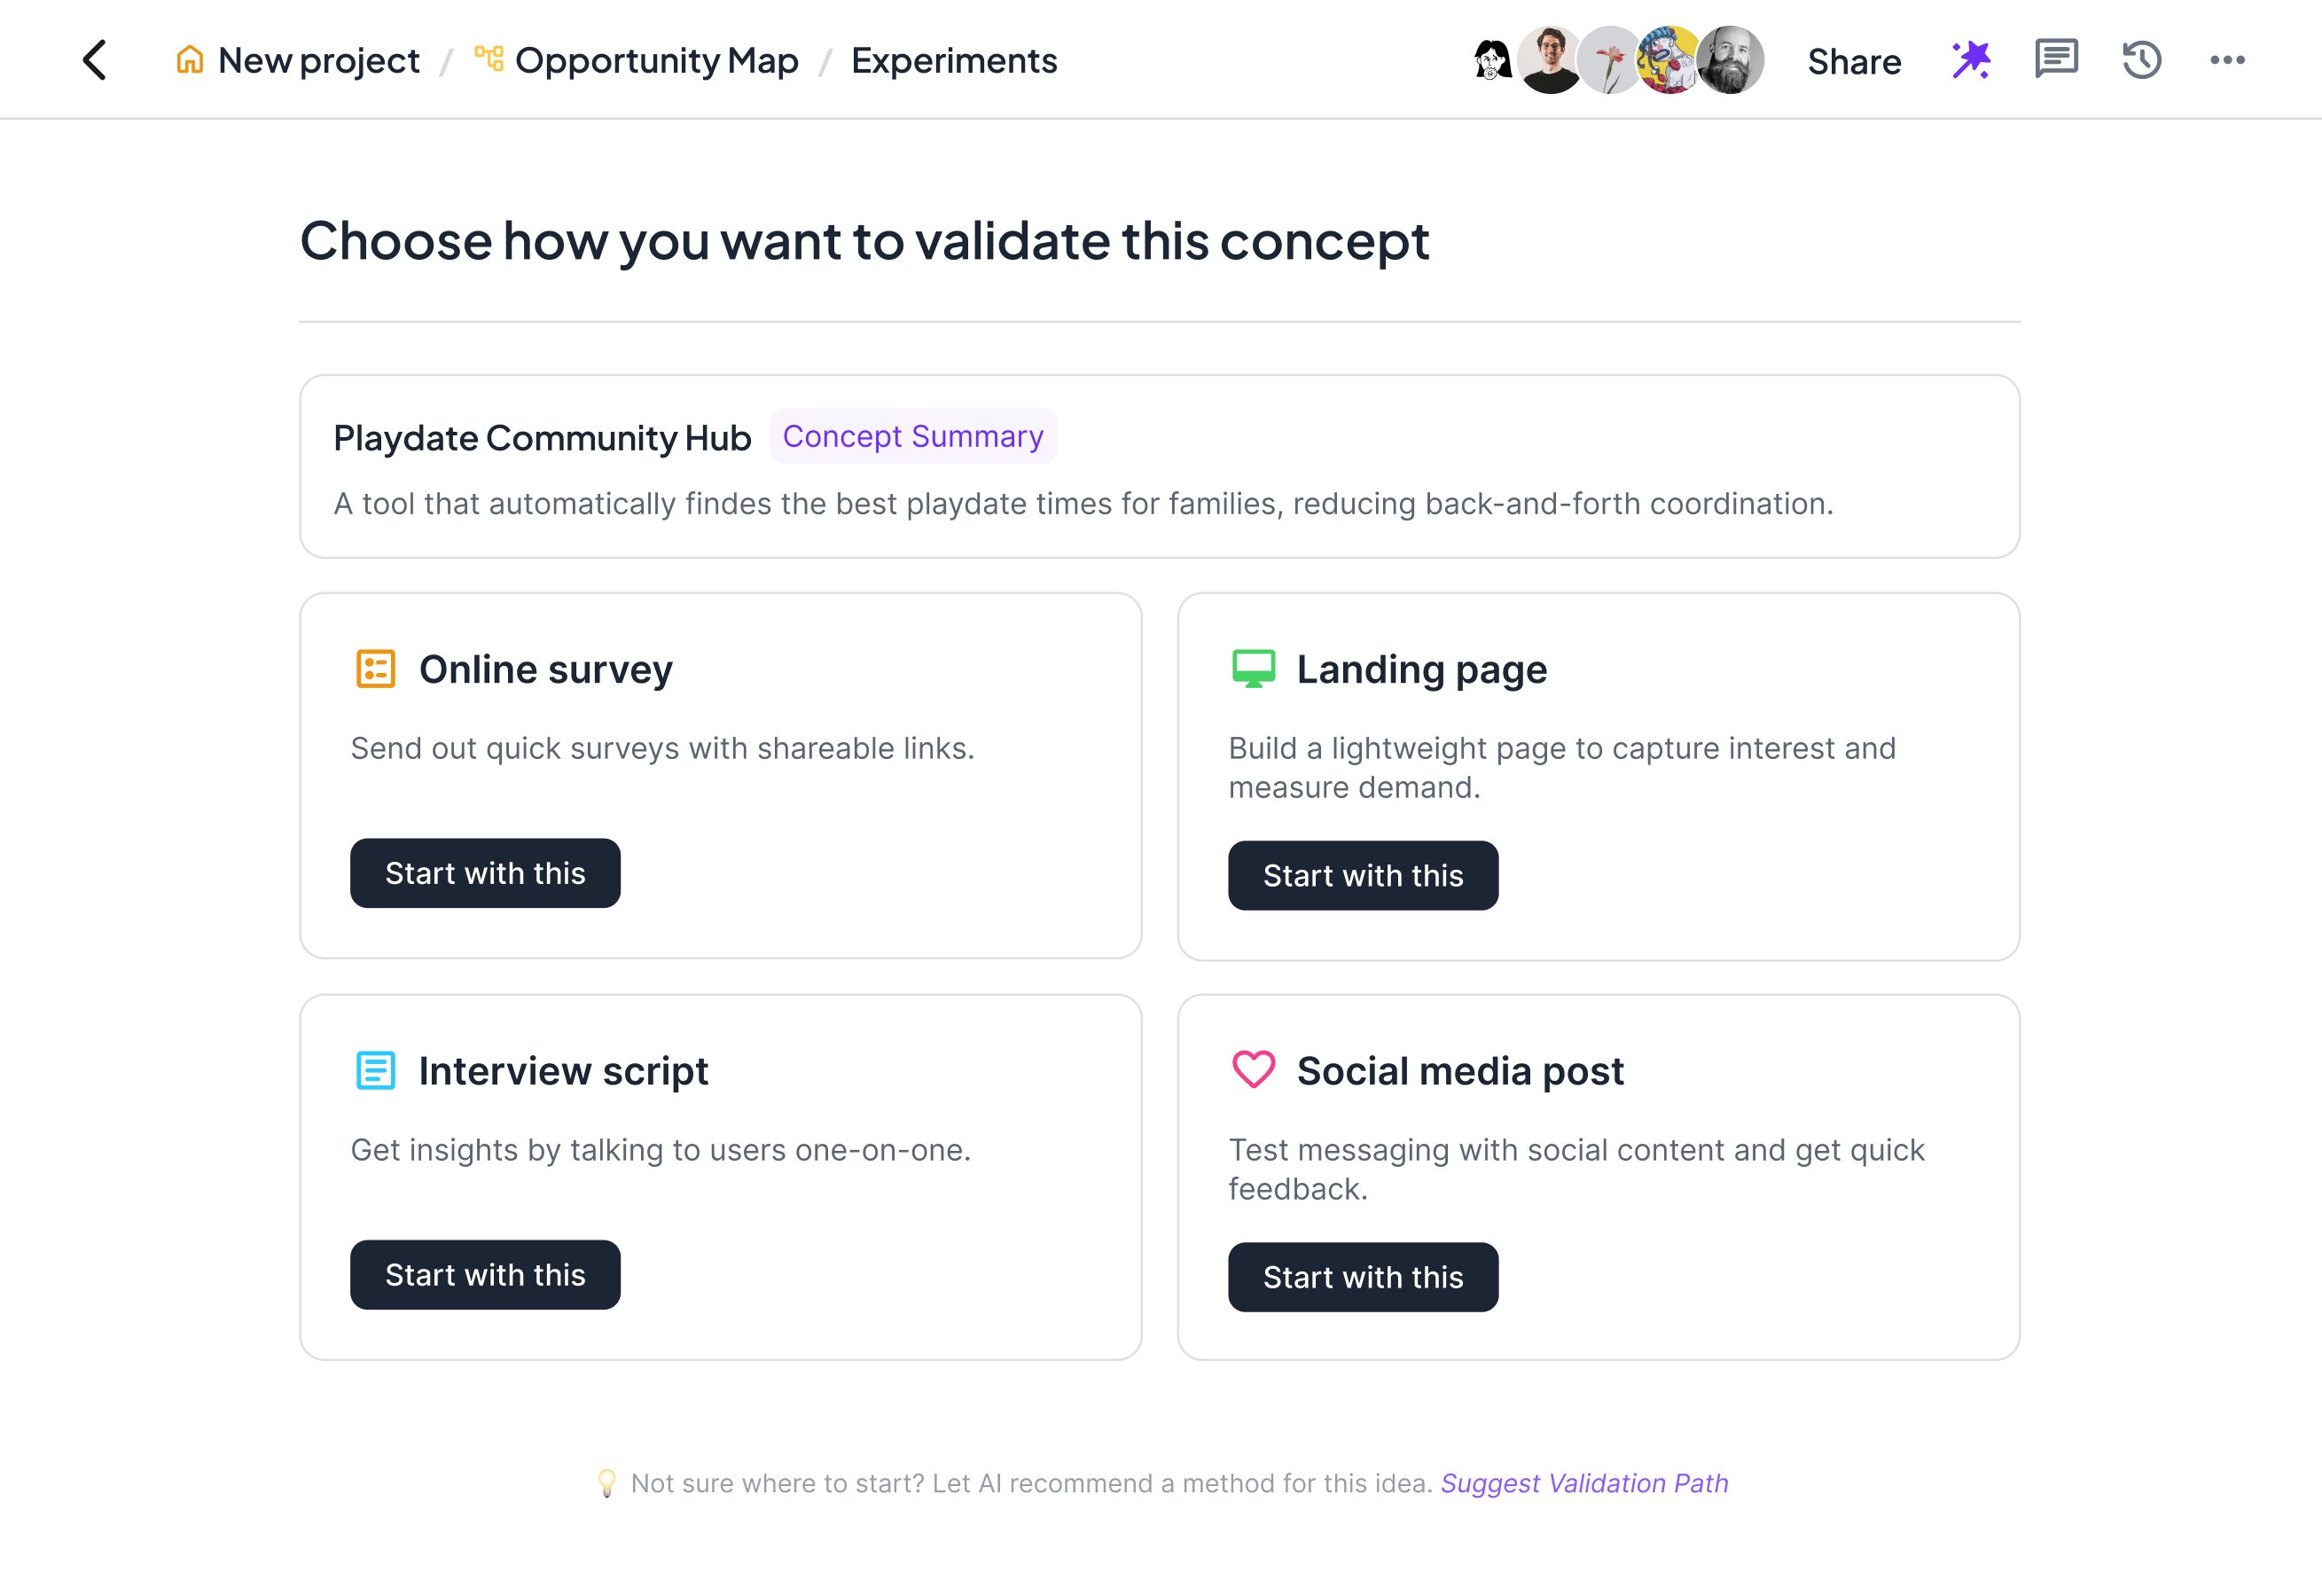Image resolution: width=2322 pixels, height=1596 pixels.
Task: Open the comments panel icon
Action: (x=2056, y=60)
